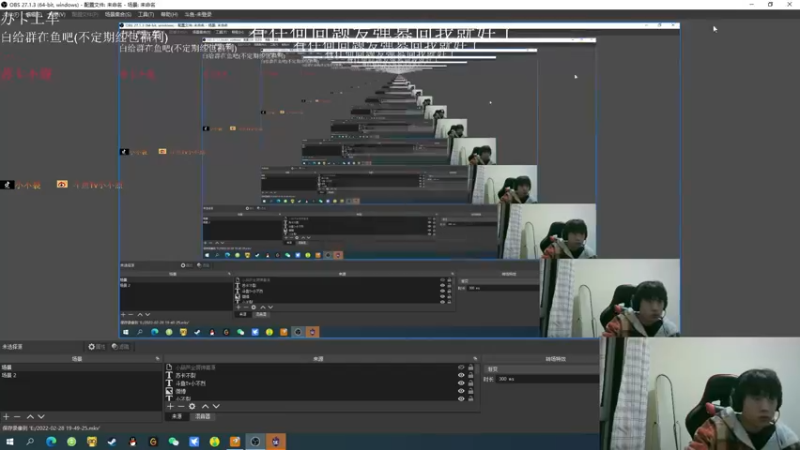800x450 pixels.
Task: Open the orange-highlighted app at taskbar end
Action: tap(276, 442)
